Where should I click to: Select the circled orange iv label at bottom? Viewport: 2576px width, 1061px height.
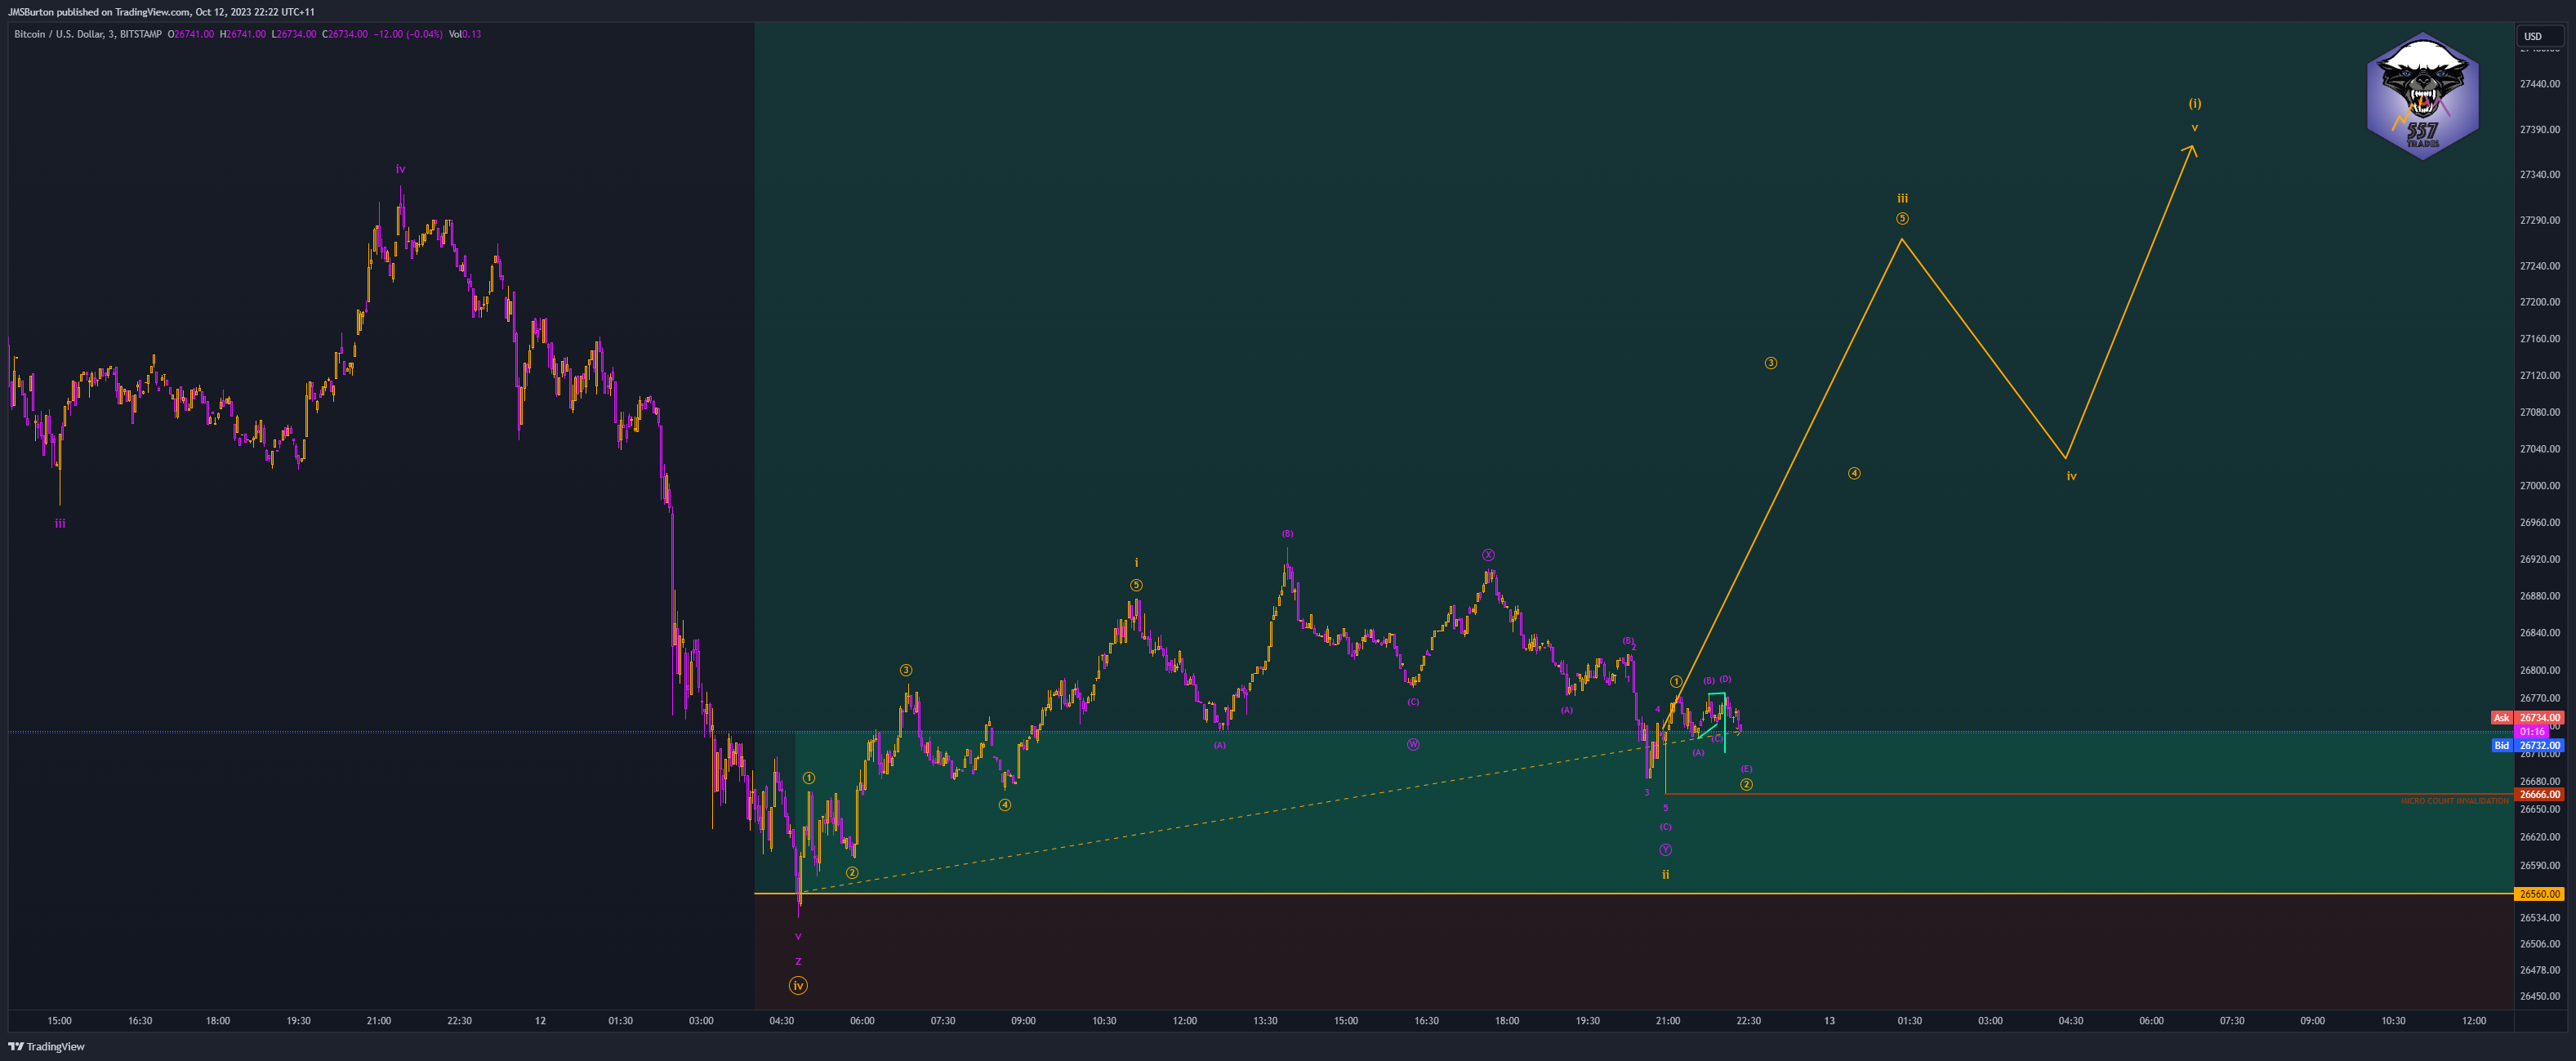(798, 986)
